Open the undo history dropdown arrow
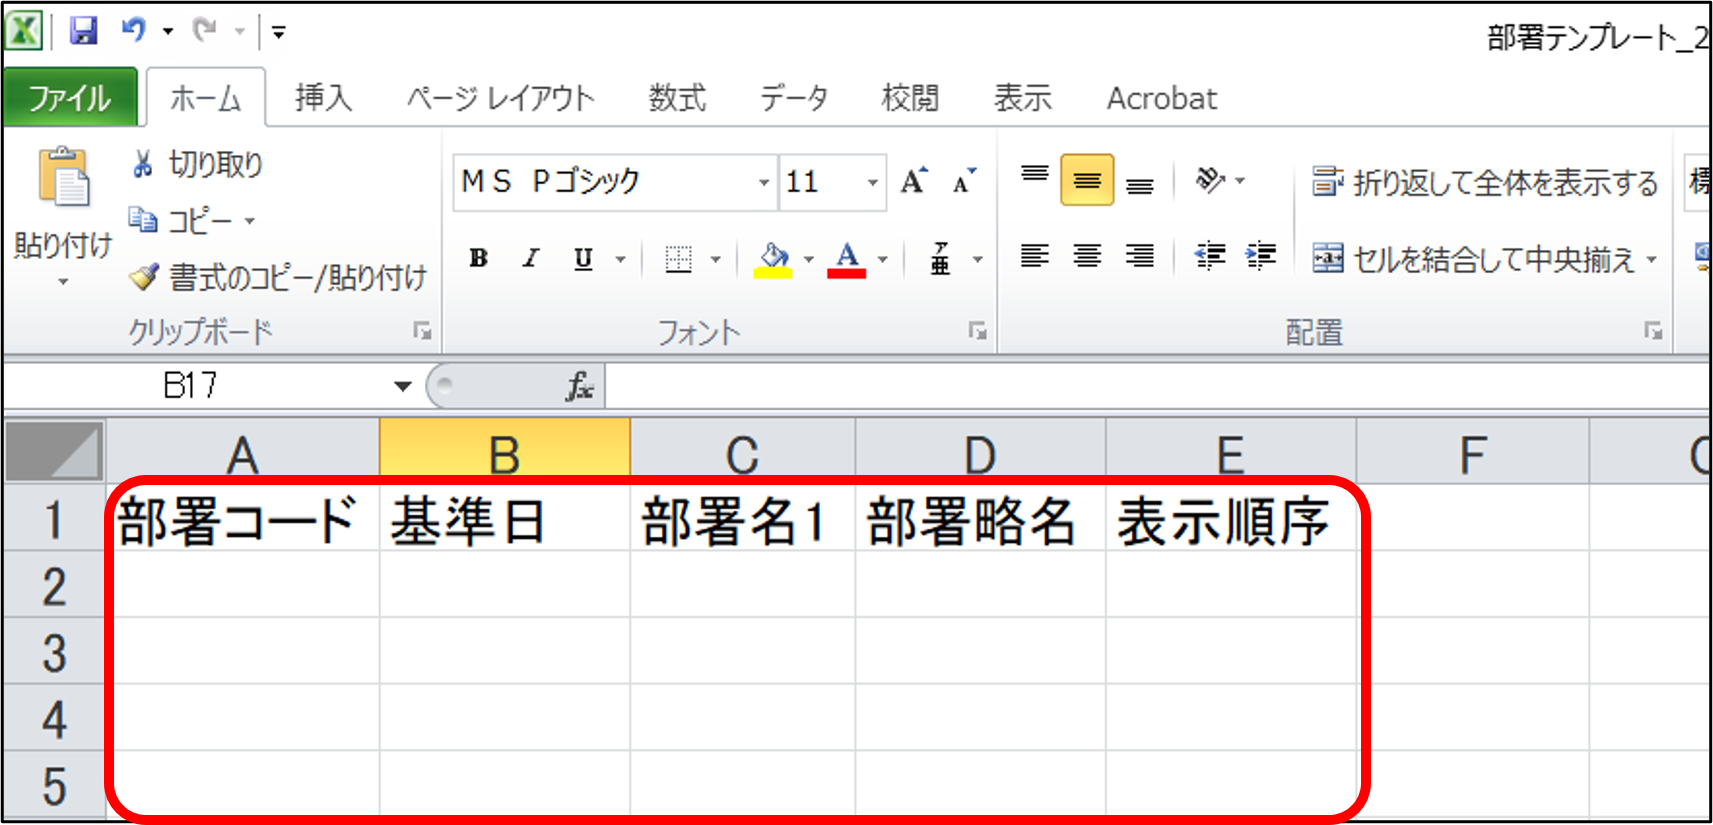This screenshot has width=1713, height=825. tap(168, 31)
